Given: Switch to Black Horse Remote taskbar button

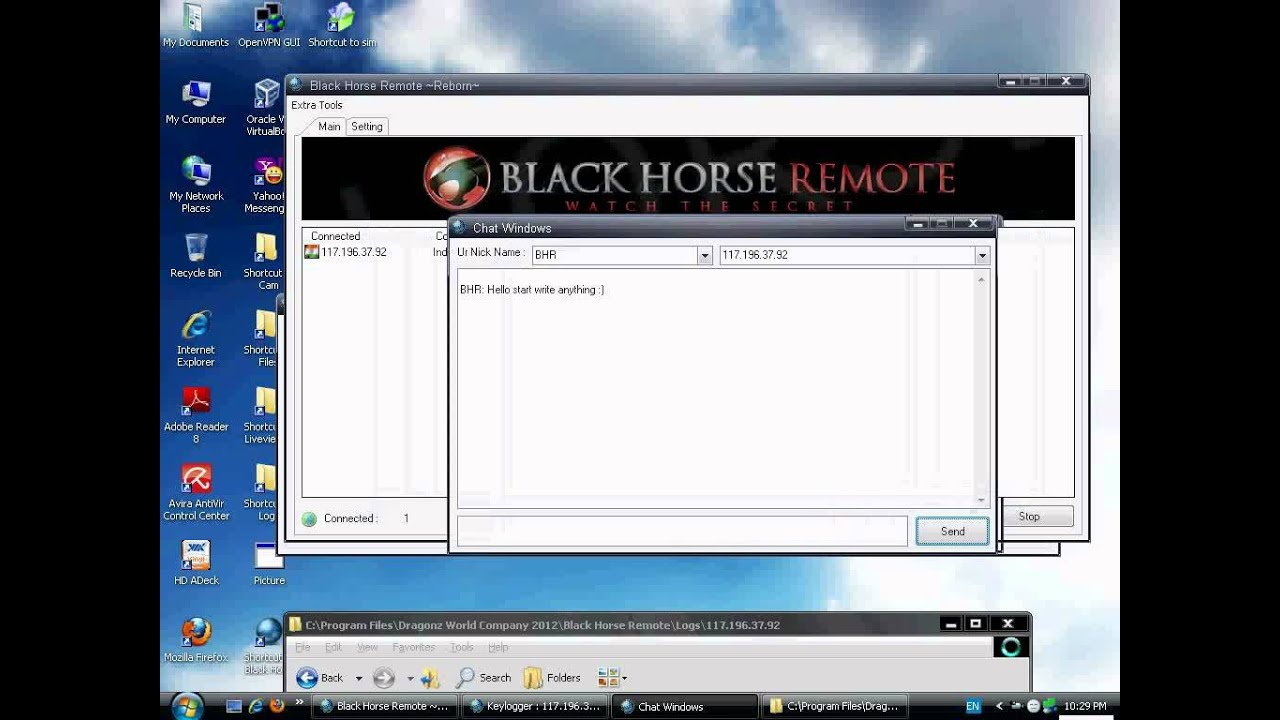Looking at the screenshot, I should pos(385,706).
